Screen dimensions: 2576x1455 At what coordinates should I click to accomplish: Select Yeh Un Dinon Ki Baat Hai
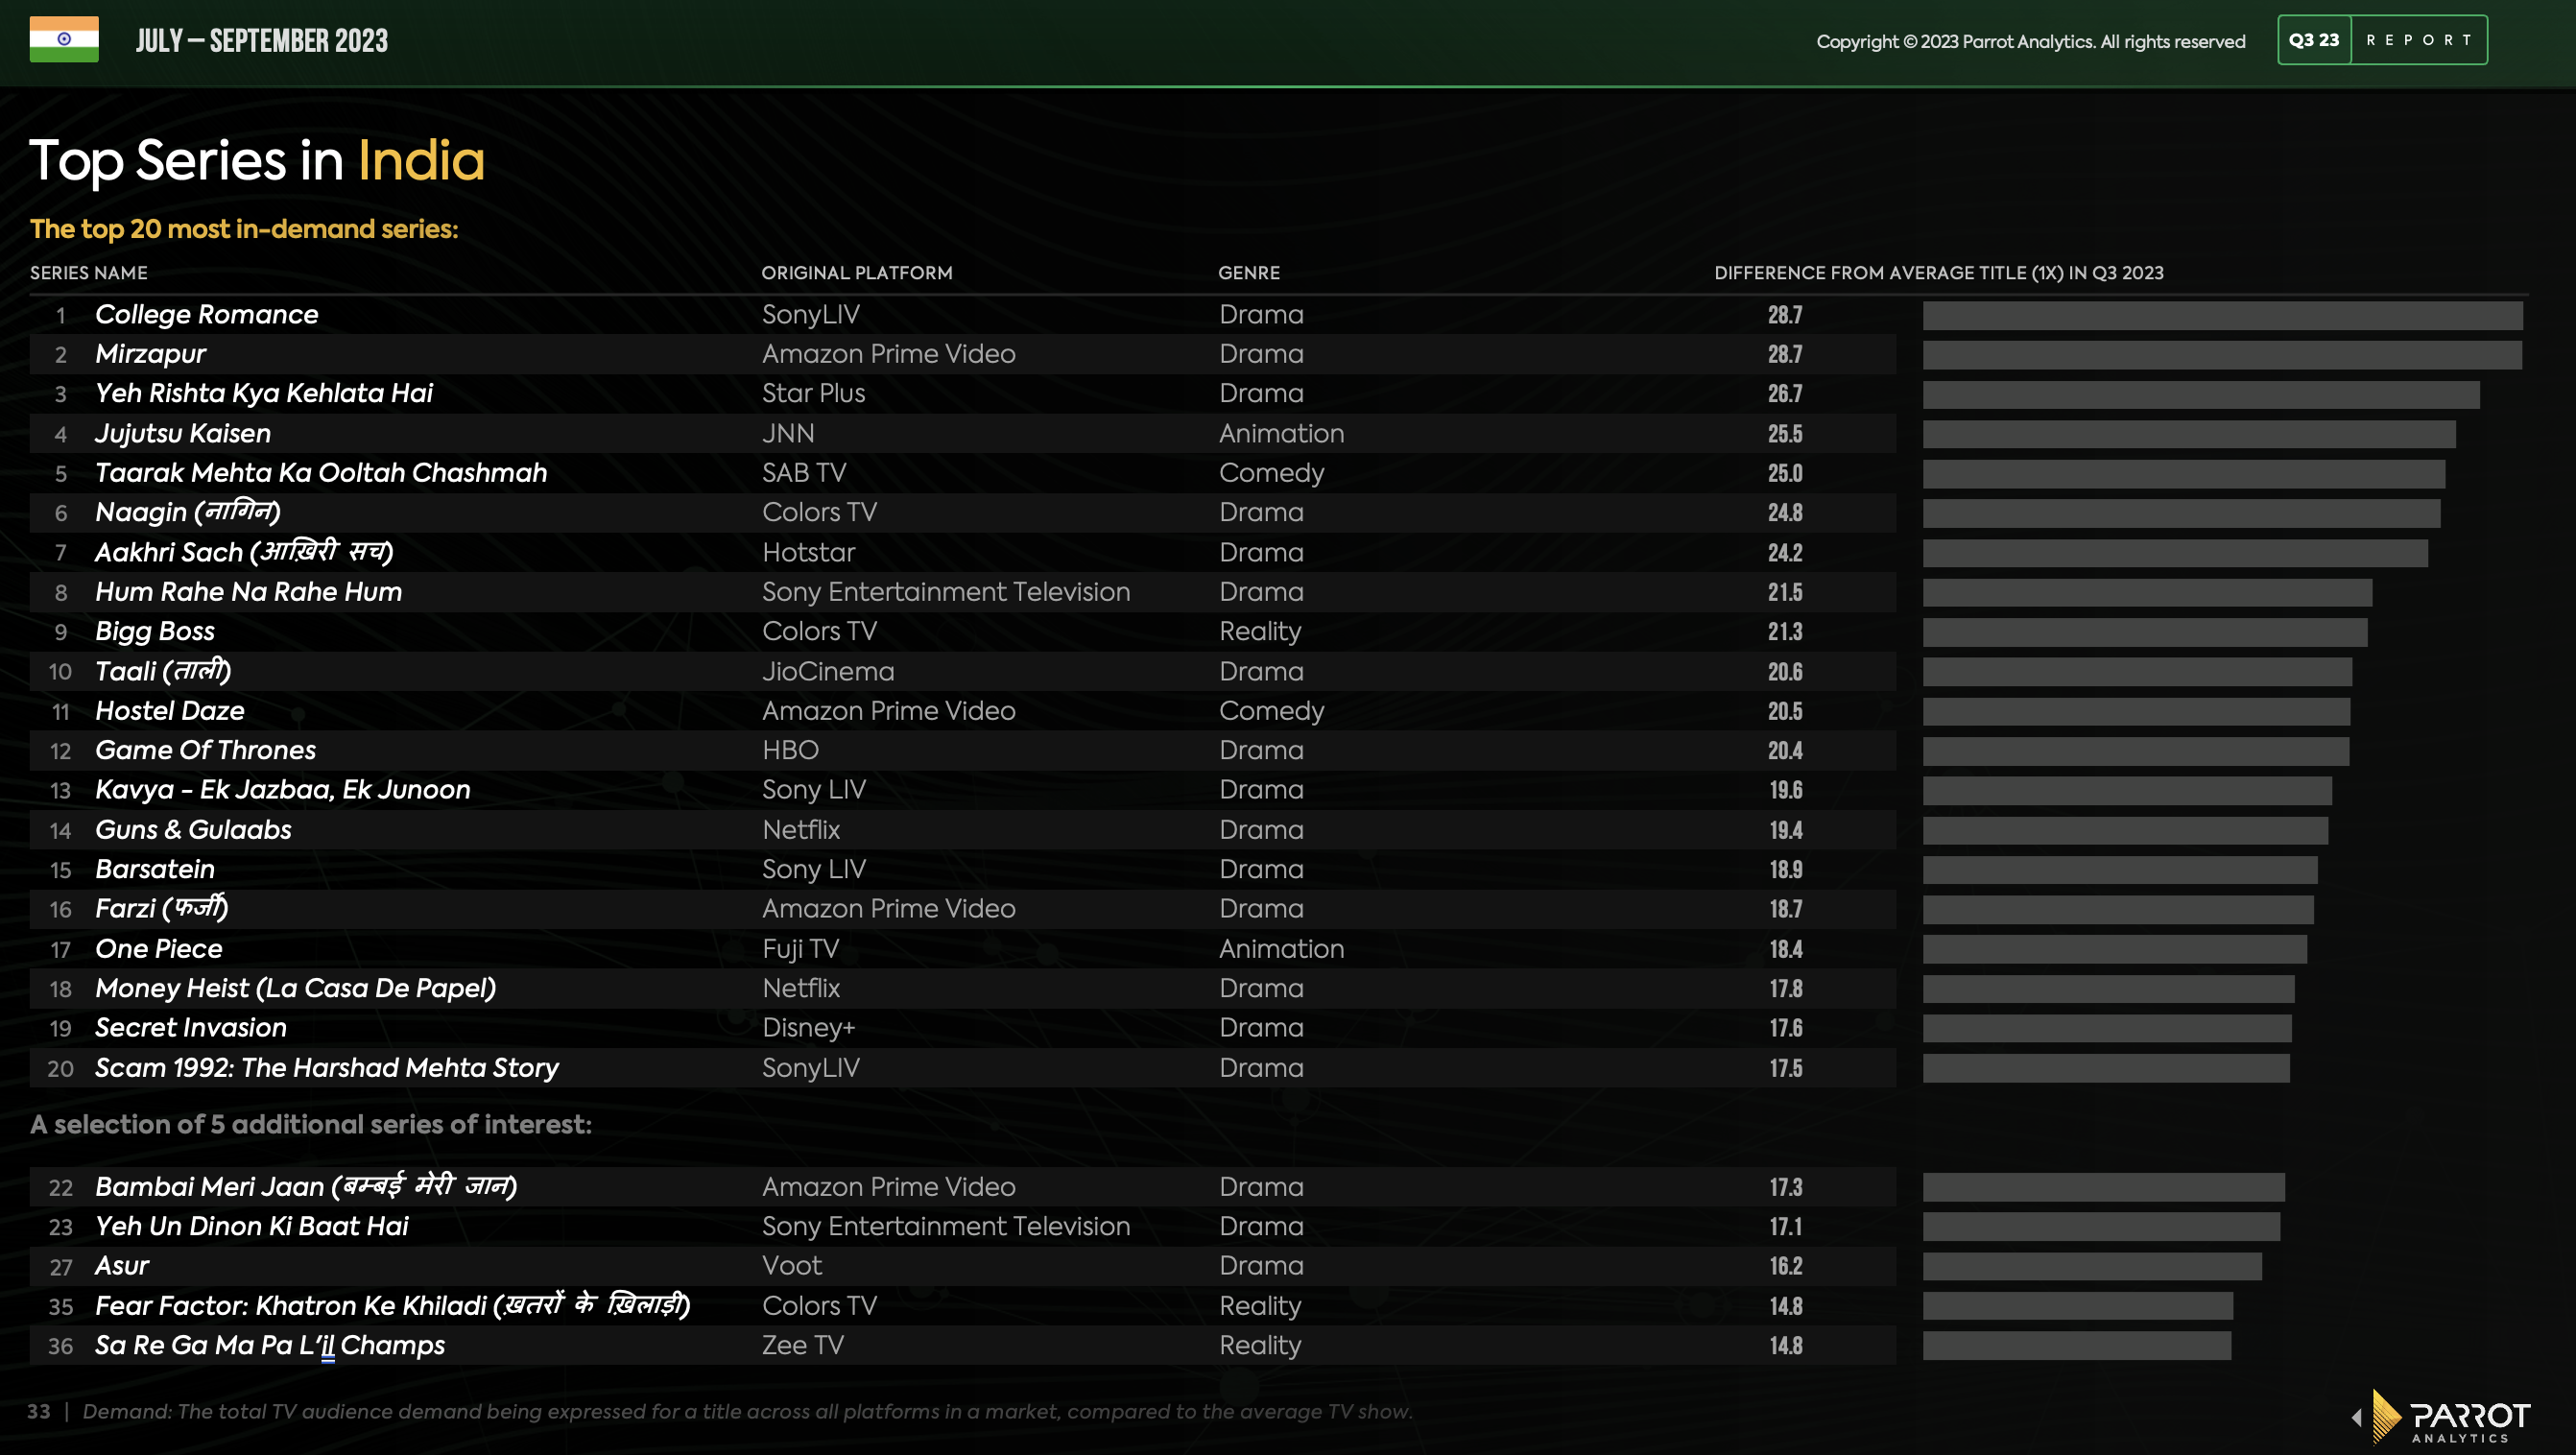point(251,1226)
